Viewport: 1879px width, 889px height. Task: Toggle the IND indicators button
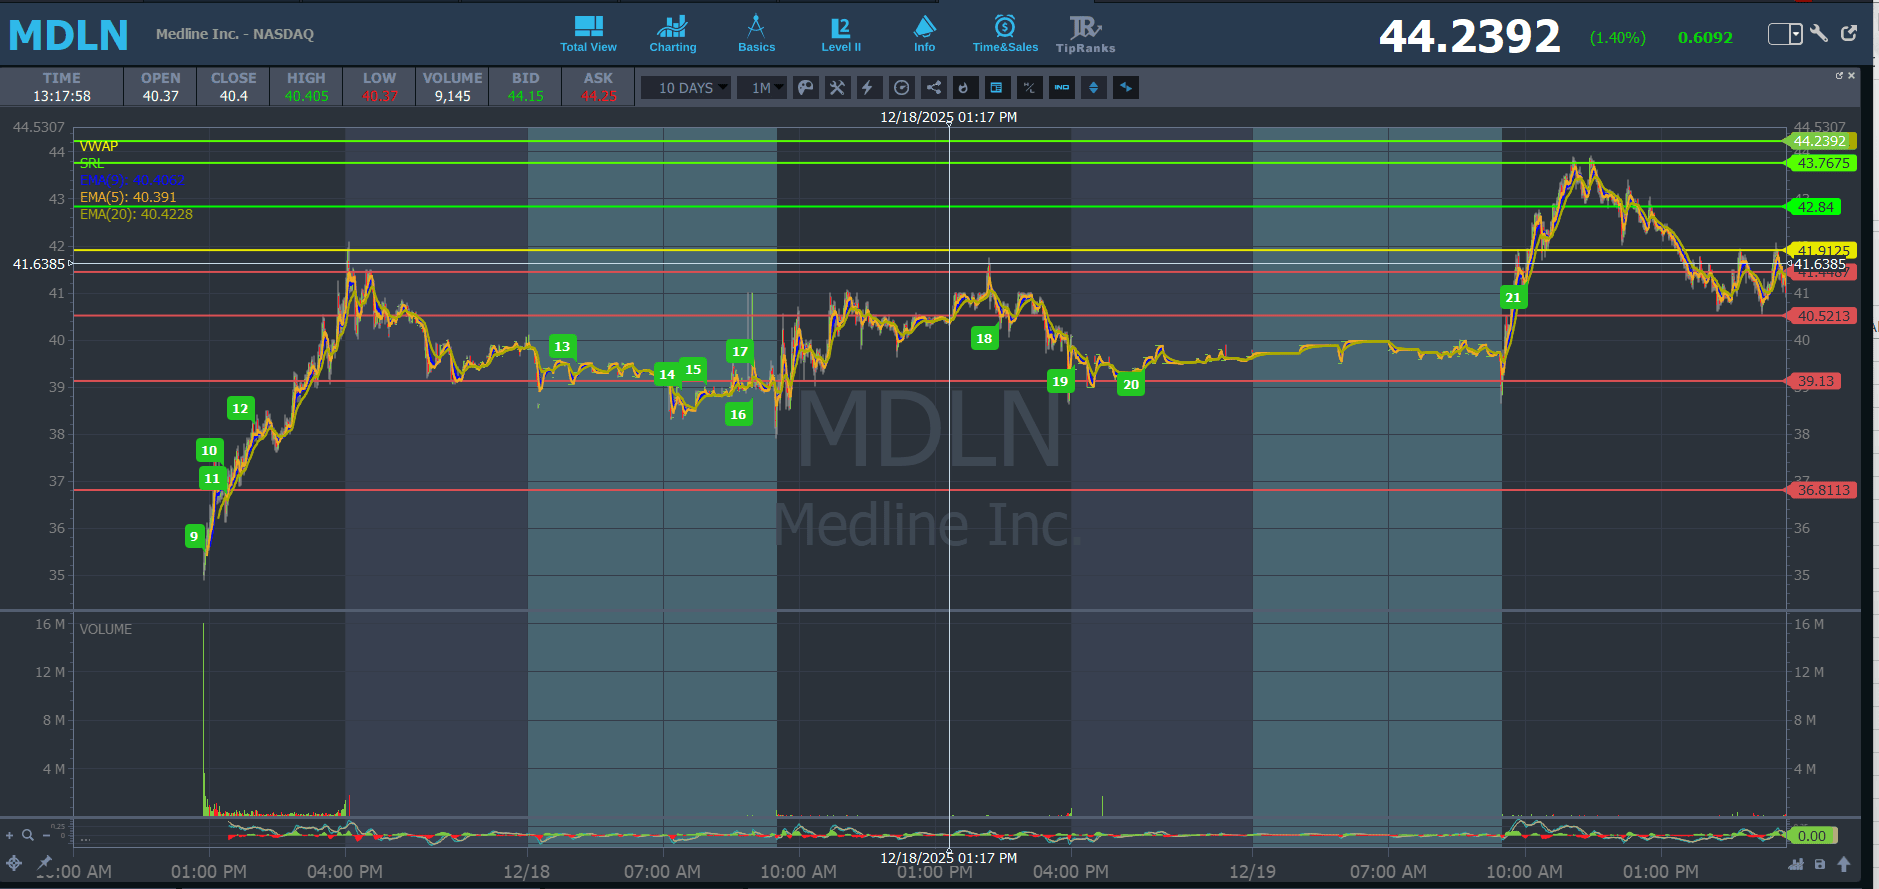[x=1062, y=88]
